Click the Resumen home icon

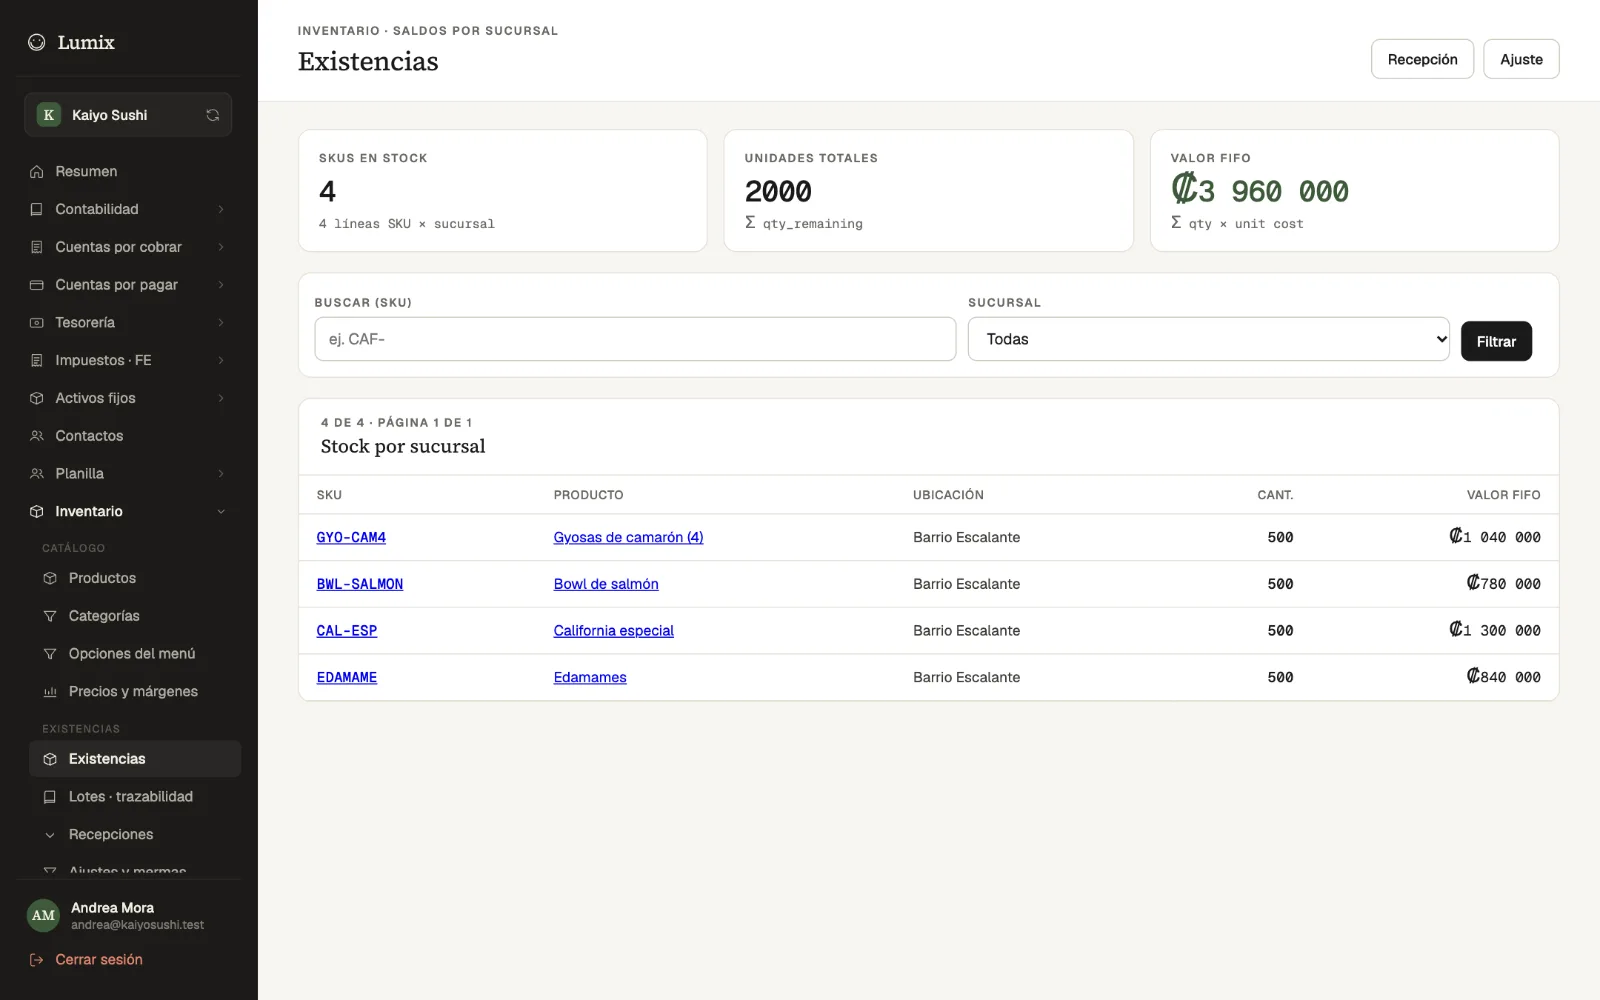(x=37, y=172)
